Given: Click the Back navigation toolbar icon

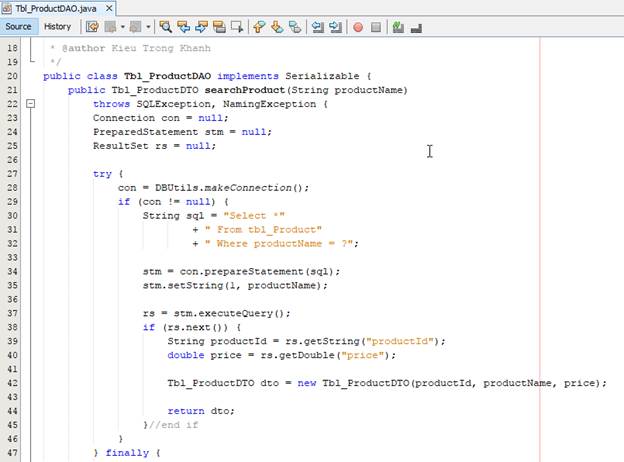Looking at the screenshot, I should click(110, 27).
